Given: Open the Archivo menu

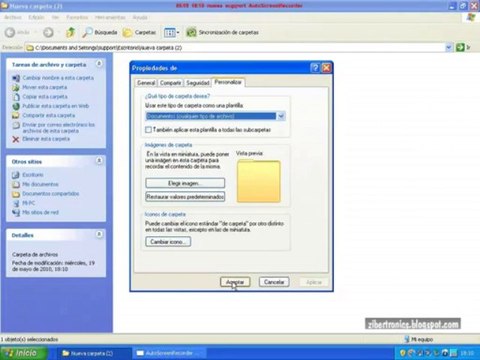Looking at the screenshot, I should (x=13, y=17).
